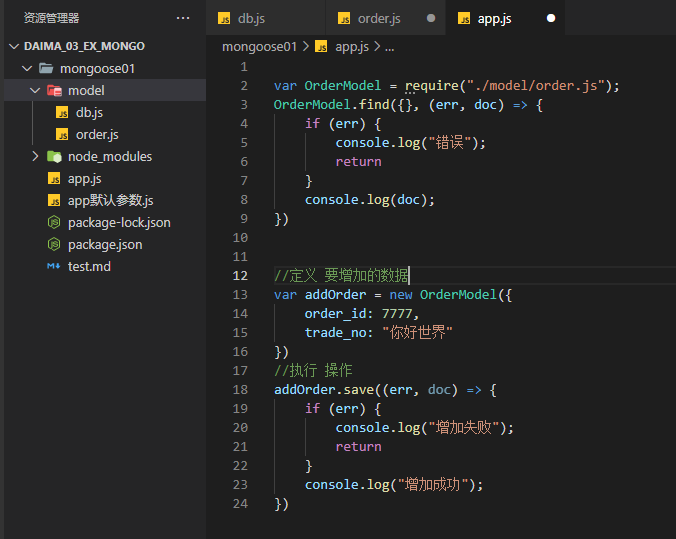Viewport: 676px width, 539px height.
Task: Collapse the DAIMA_03_EX_MONGO root folder
Action: [14, 46]
